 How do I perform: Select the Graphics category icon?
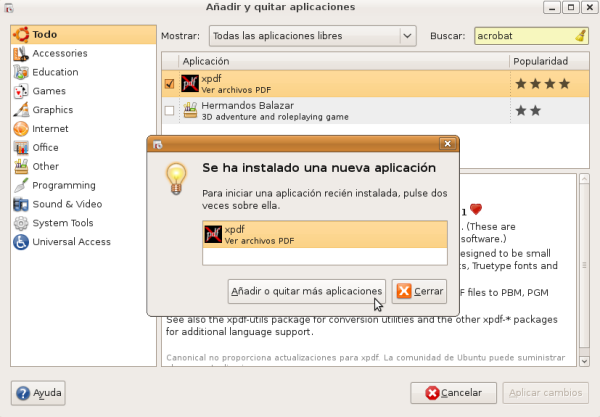coord(20,110)
